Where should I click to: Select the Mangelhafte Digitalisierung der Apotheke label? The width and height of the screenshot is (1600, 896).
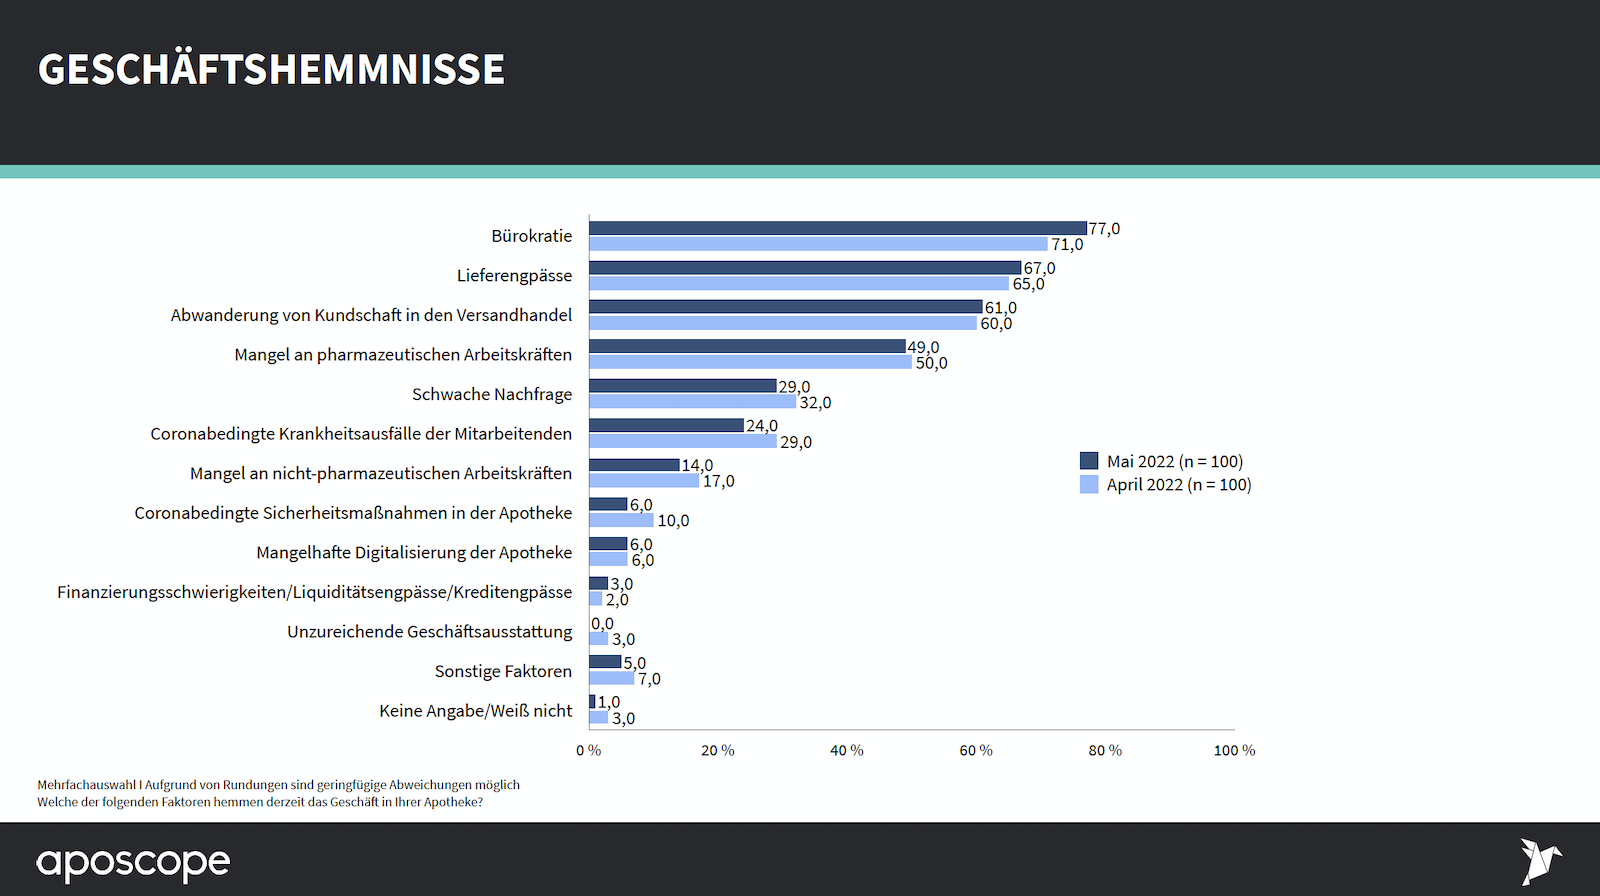(414, 552)
